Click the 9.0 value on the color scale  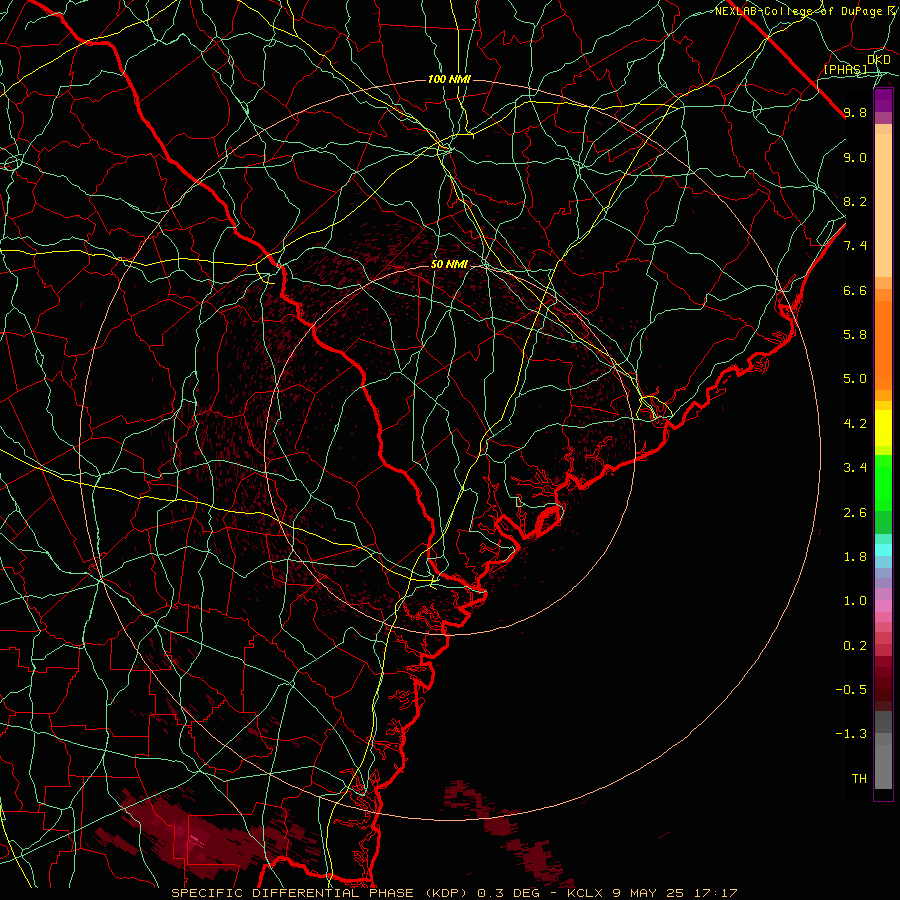point(855,157)
